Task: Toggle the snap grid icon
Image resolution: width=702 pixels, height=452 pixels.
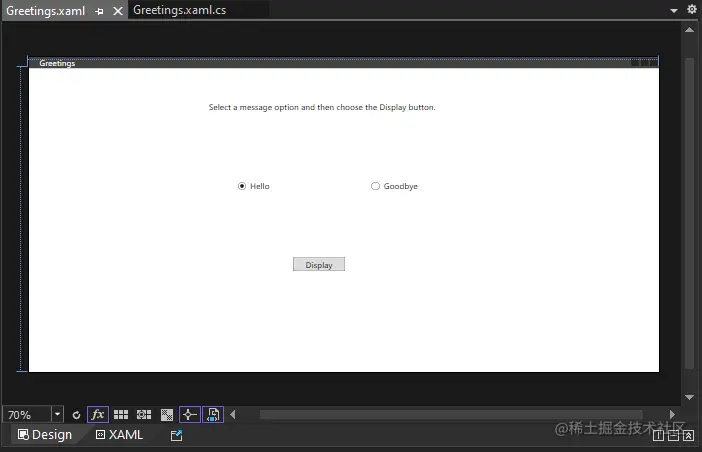Action: tap(121, 415)
